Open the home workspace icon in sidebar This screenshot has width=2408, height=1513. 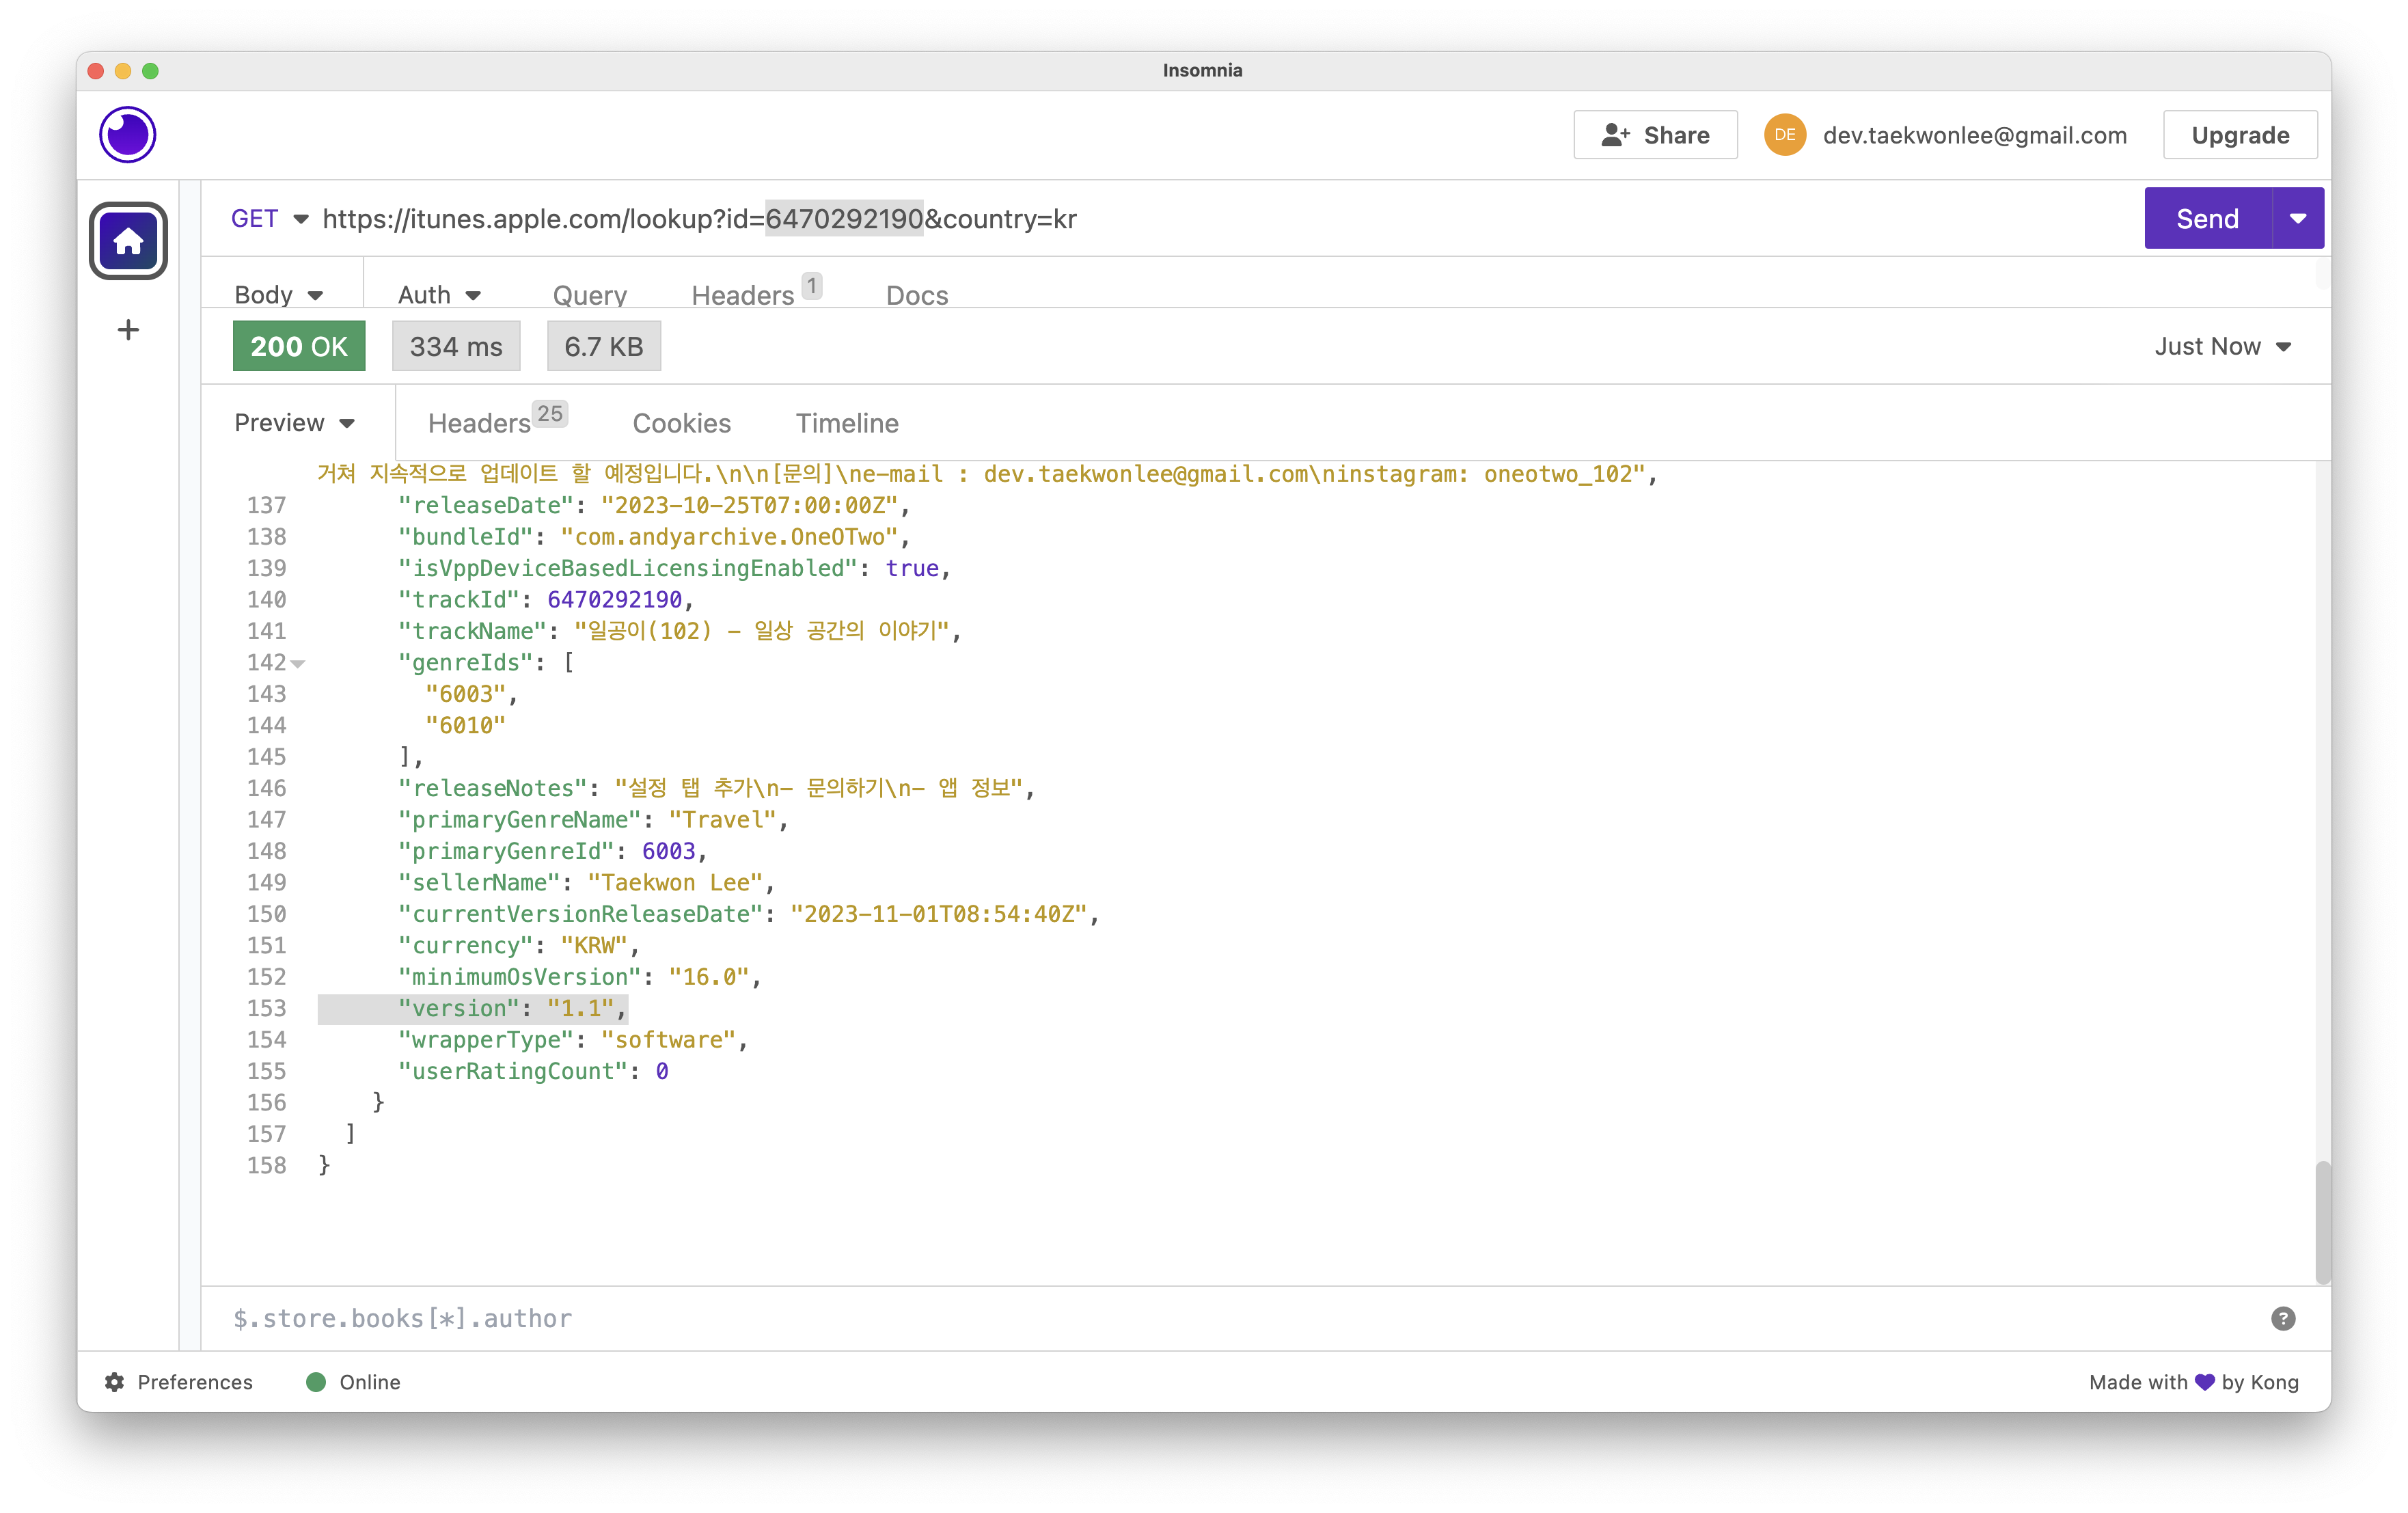(x=128, y=241)
